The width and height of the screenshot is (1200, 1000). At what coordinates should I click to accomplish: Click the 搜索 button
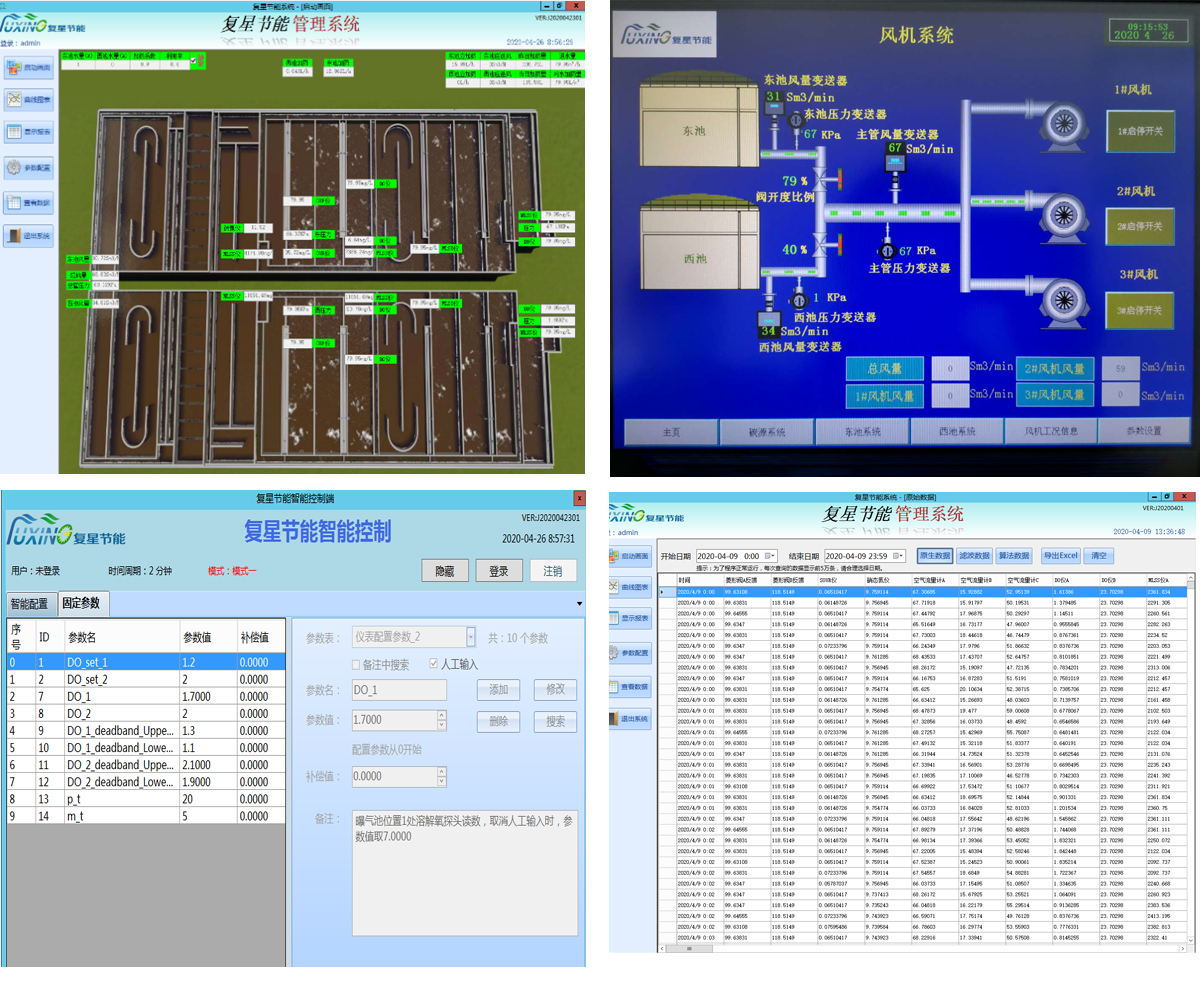[x=555, y=721]
